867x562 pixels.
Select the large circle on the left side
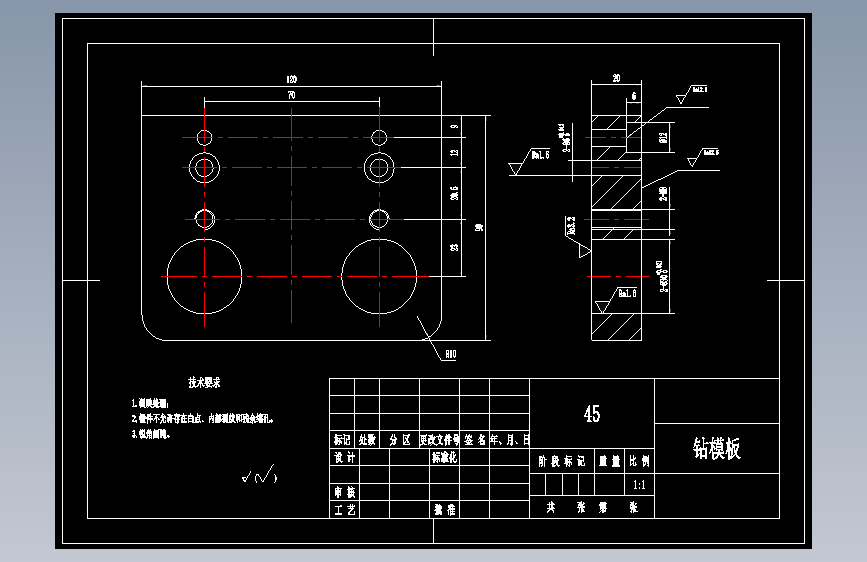204,277
